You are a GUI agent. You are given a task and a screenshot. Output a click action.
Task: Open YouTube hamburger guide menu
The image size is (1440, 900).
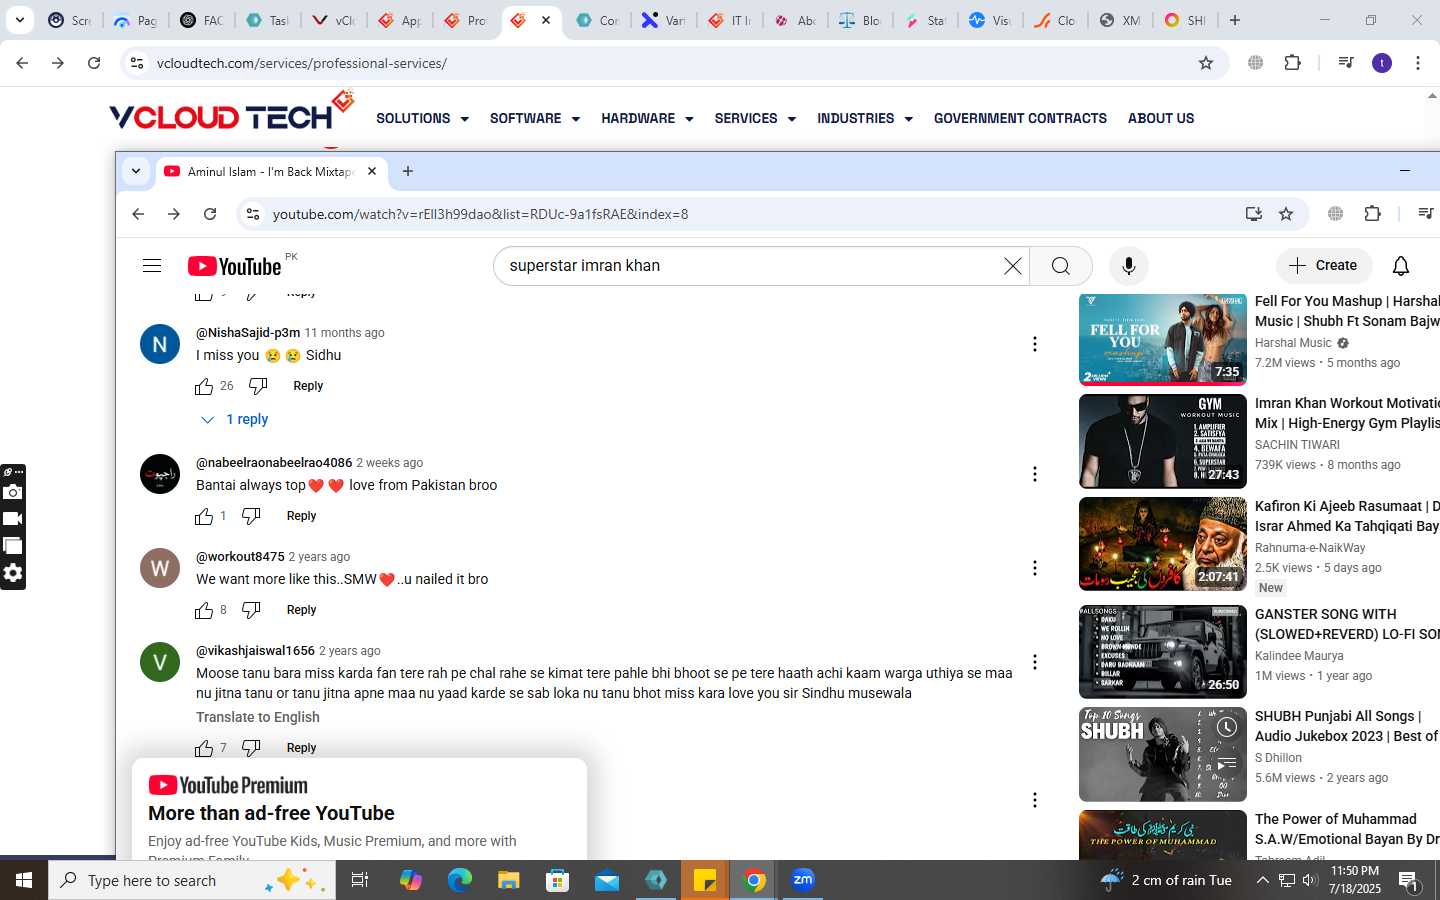[x=152, y=266]
